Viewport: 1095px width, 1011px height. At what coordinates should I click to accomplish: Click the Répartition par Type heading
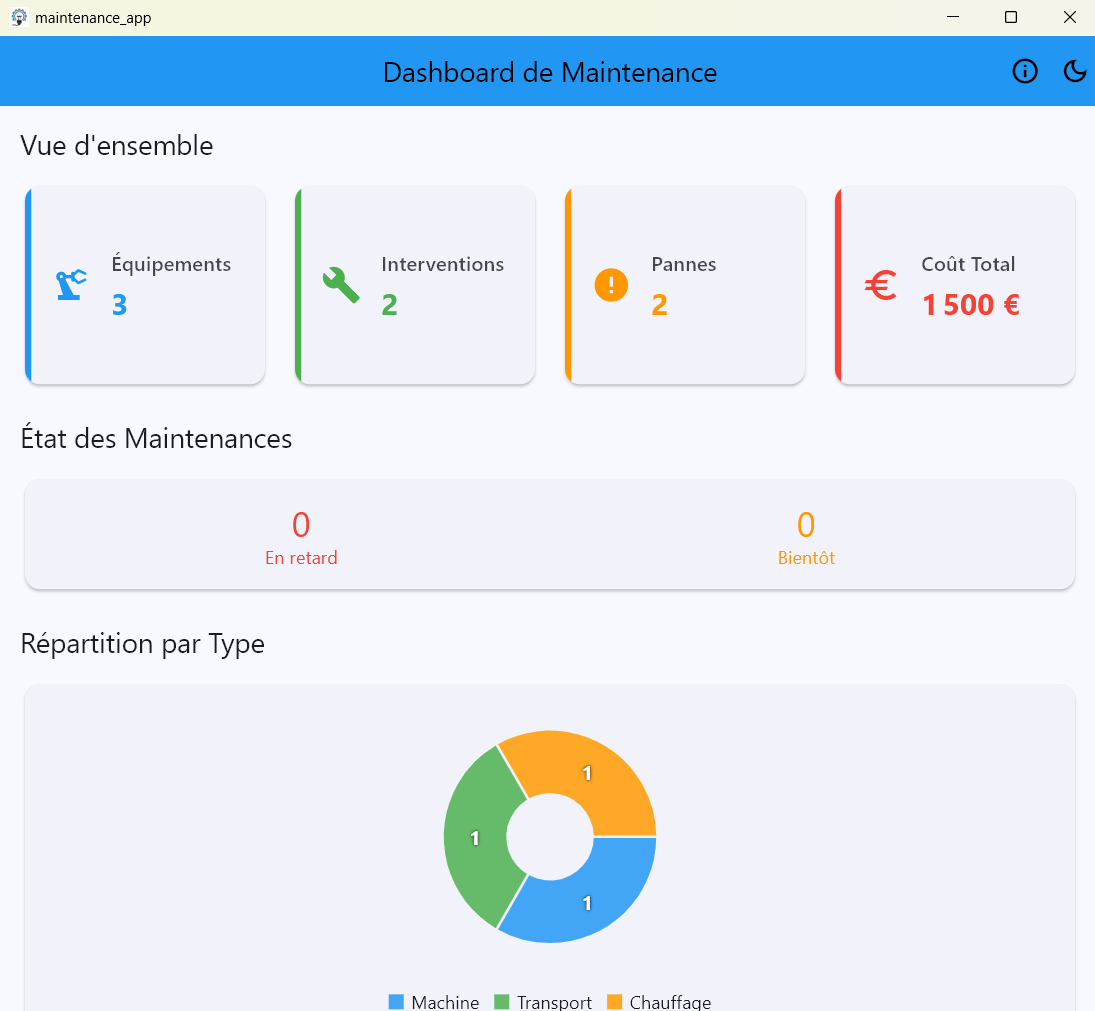(x=142, y=644)
